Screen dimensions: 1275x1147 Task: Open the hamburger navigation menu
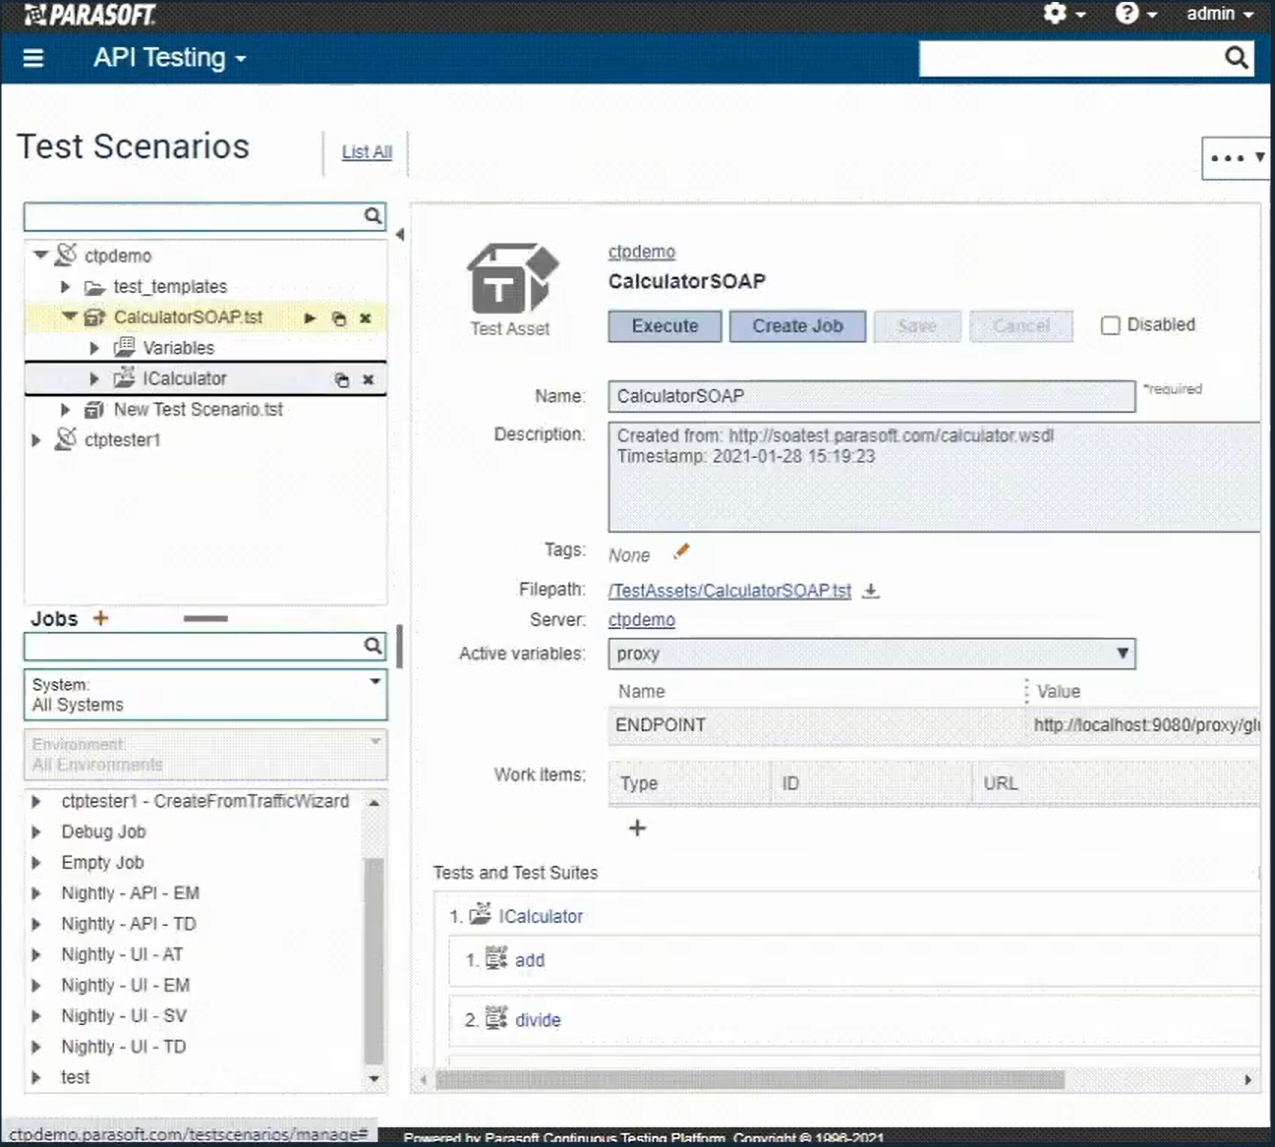click(x=33, y=58)
